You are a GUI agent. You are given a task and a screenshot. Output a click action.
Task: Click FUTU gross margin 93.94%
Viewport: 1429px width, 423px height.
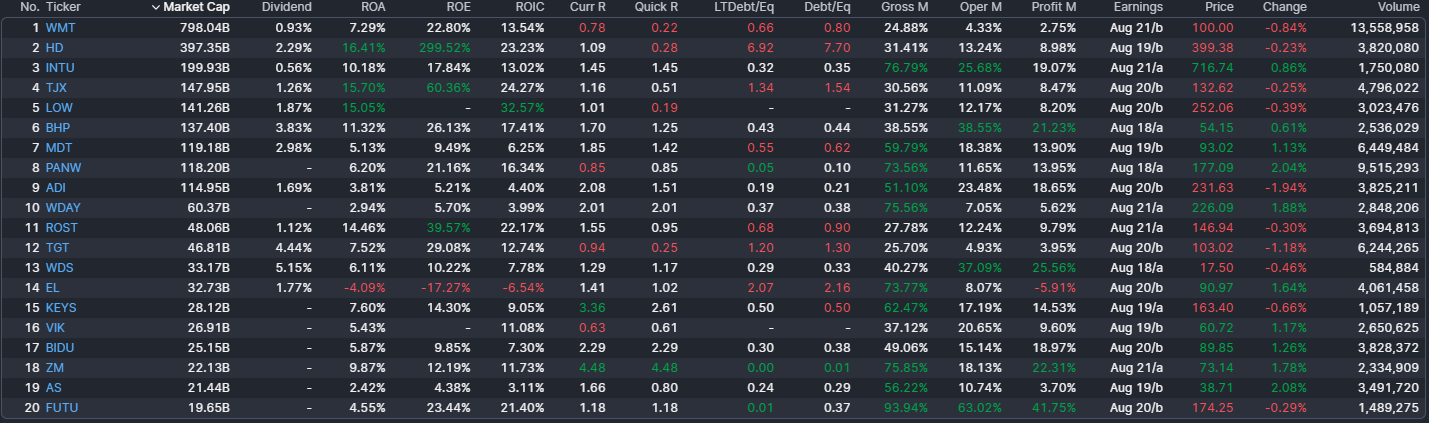pos(907,407)
